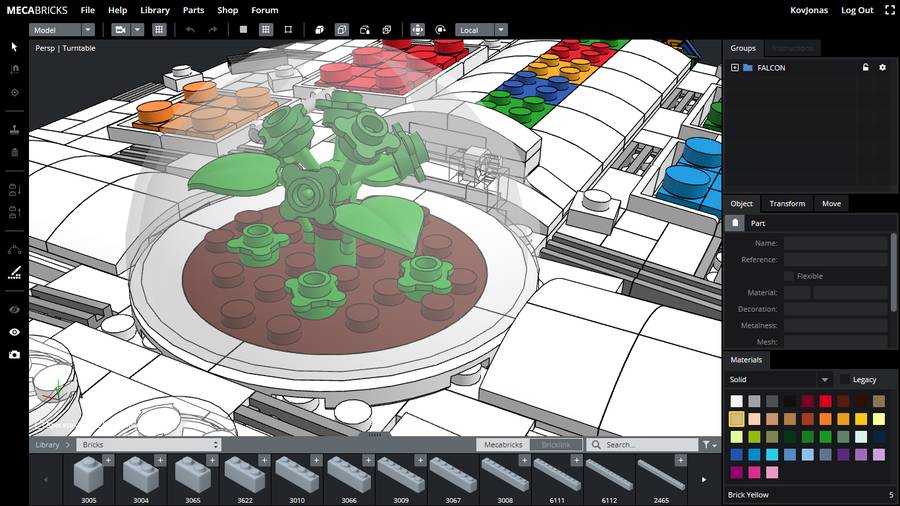
Task: Click the hide selection crossed-eye icon
Action: 14,310
